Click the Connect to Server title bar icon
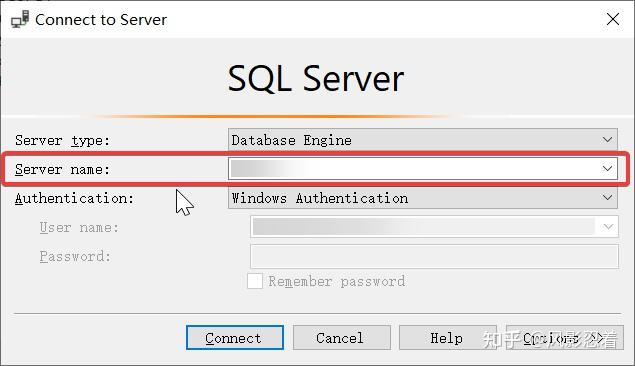635x366 pixels. [x=20, y=19]
